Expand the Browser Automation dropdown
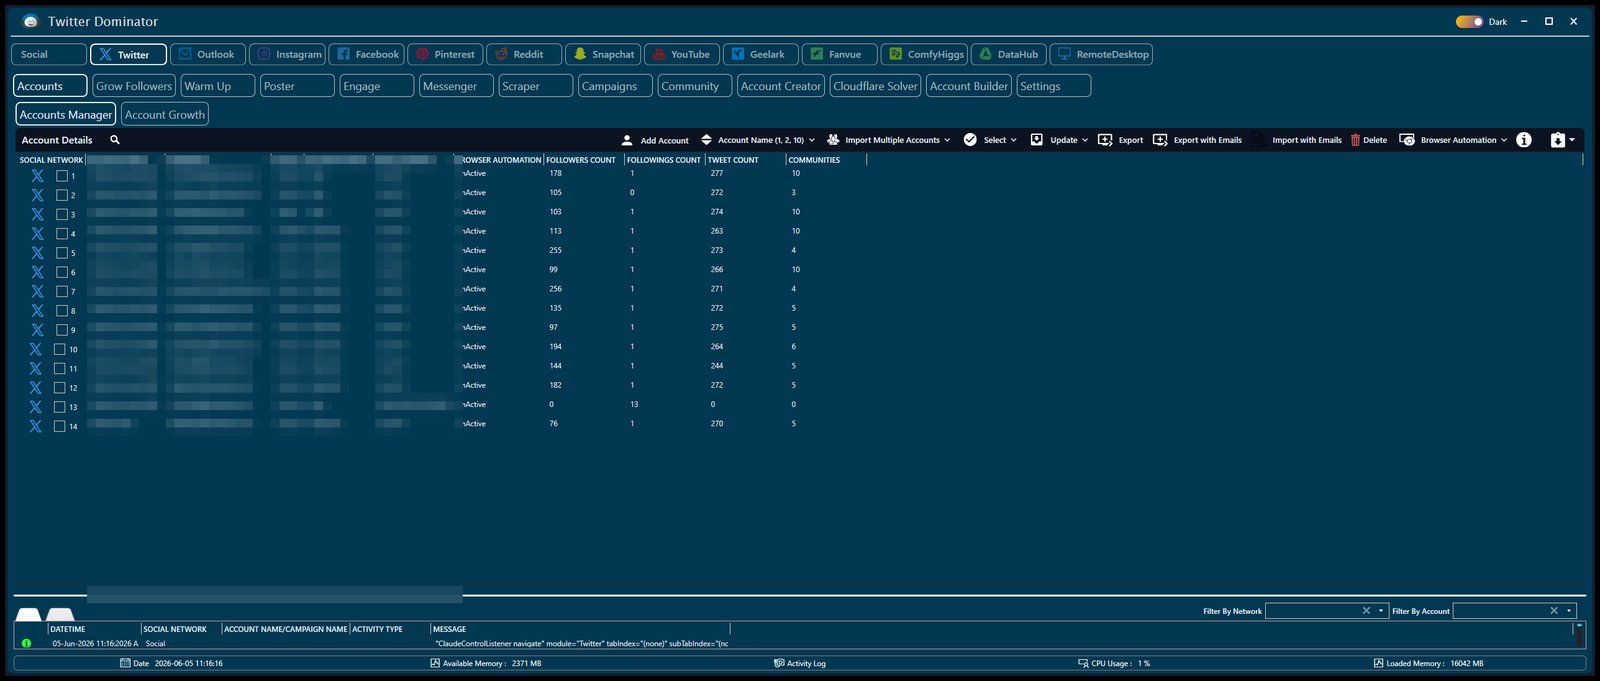1600x681 pixels. pos(1504,140)
